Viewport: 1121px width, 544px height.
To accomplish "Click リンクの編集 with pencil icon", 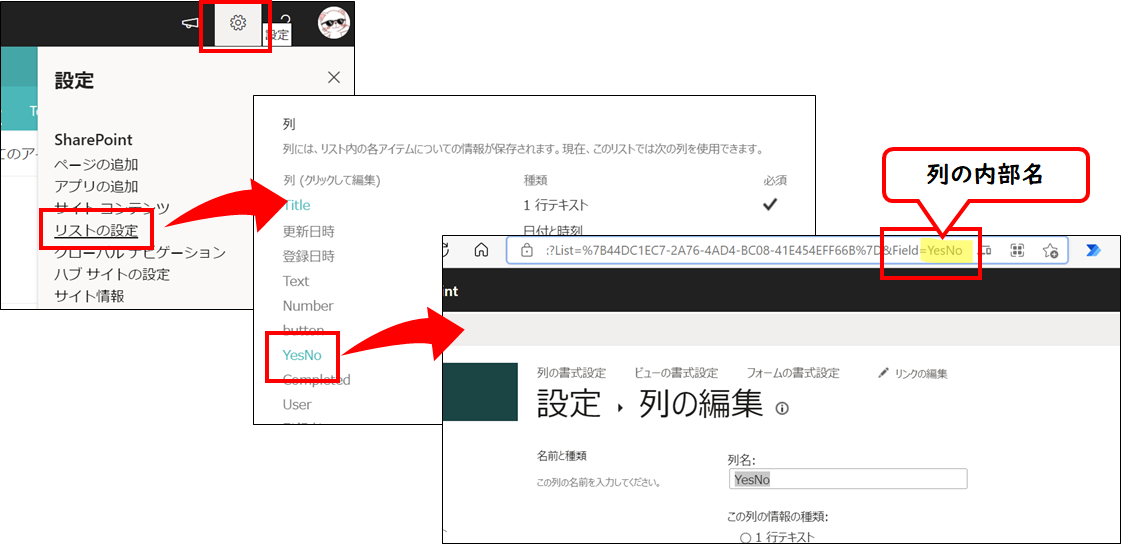I will [x=913, y=373].
